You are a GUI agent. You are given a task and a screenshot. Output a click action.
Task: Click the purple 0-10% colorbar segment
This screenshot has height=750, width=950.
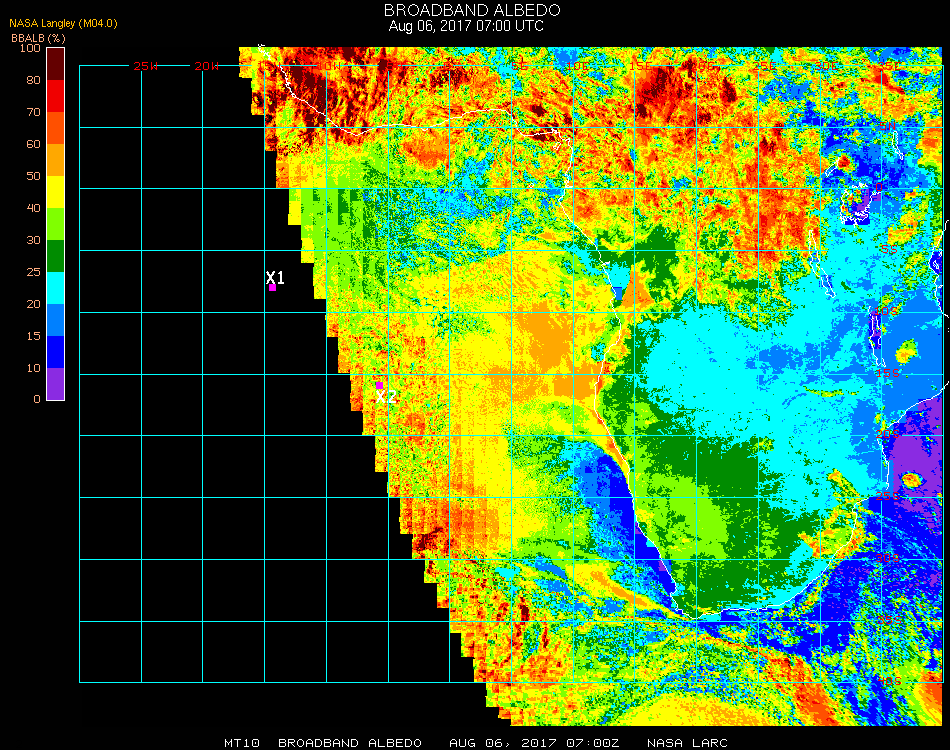point(56,384)
